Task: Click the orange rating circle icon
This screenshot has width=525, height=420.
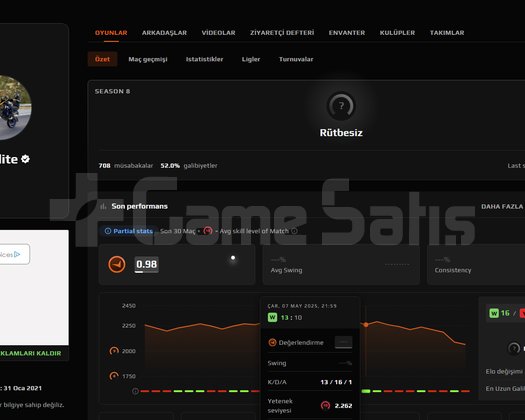Action: tap(117, 265)
